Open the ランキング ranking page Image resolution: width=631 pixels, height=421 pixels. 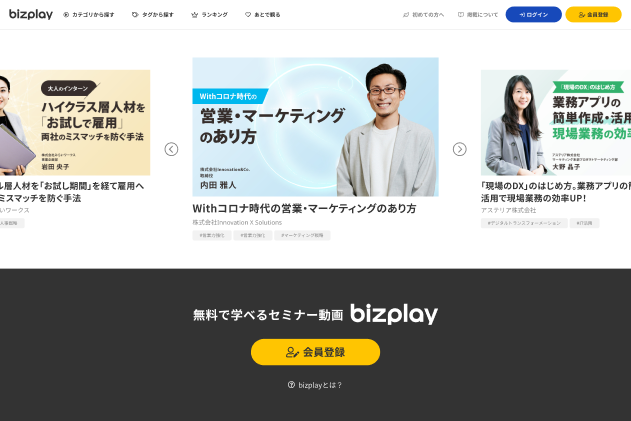point(209,14)
